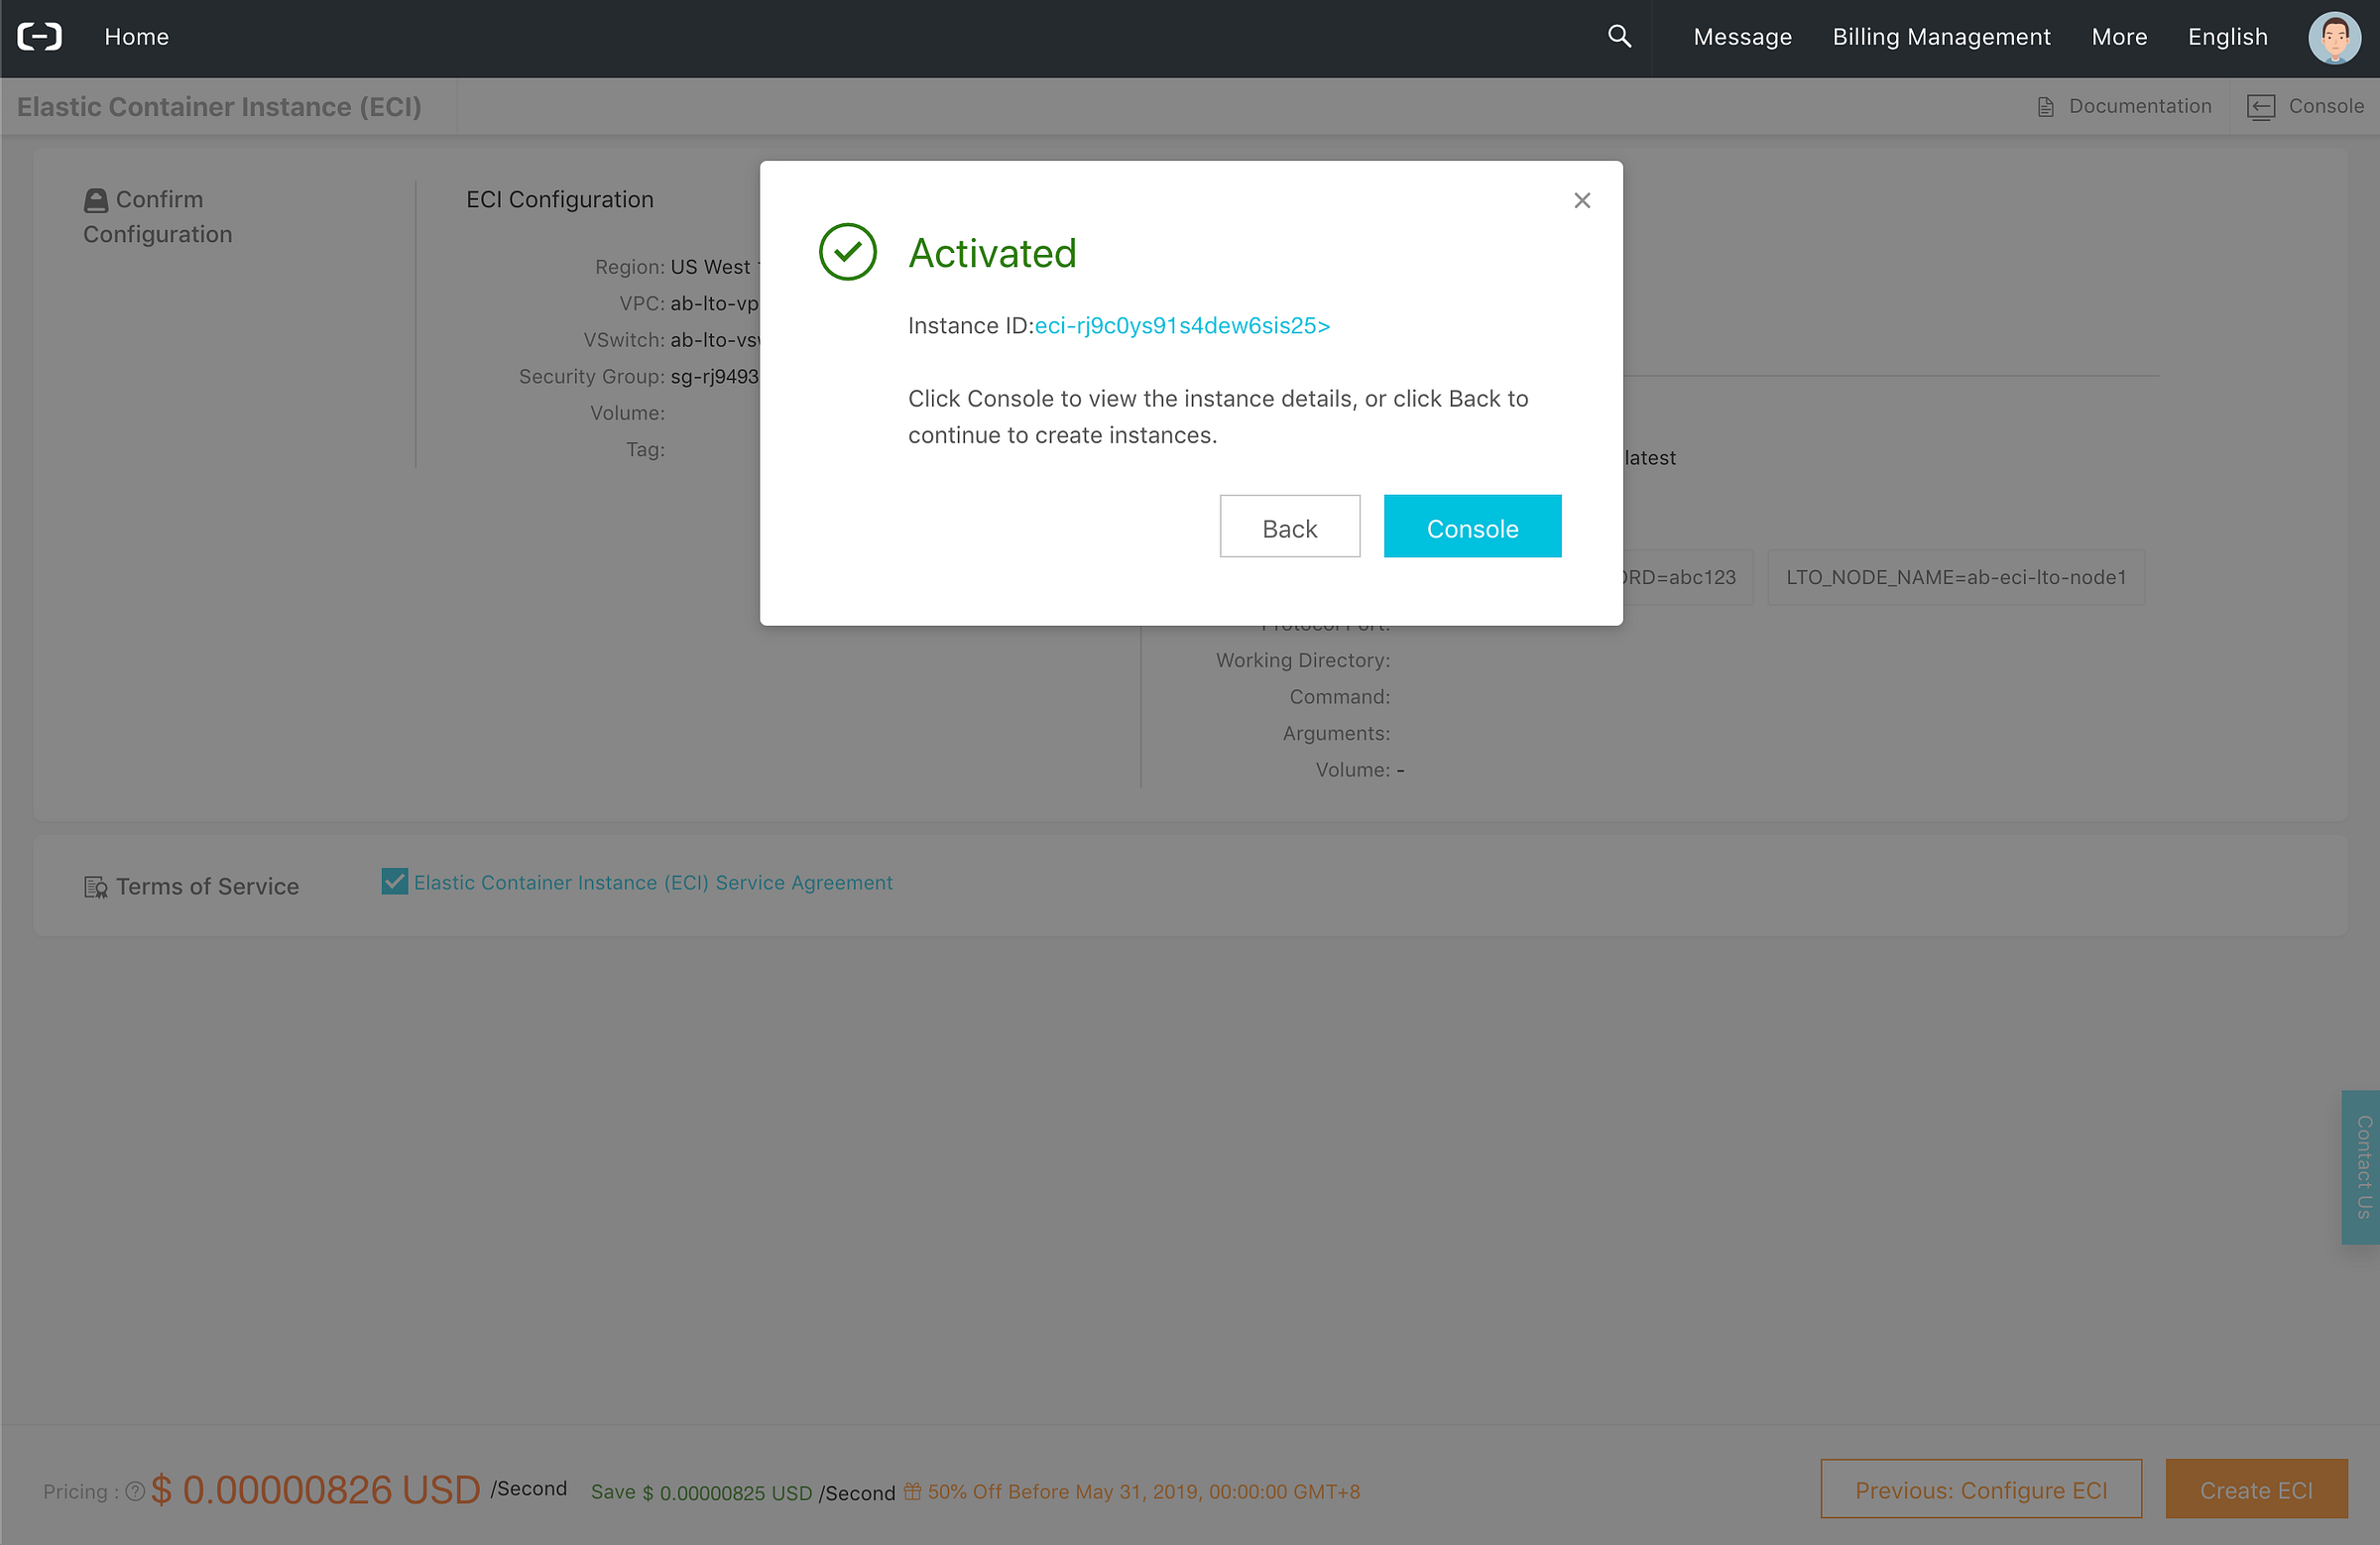Image resolution: width=2380 pixels, height=1545 pixels.
Task: Open the Contact Us side tab
Action: [x=2362, y=1166]
